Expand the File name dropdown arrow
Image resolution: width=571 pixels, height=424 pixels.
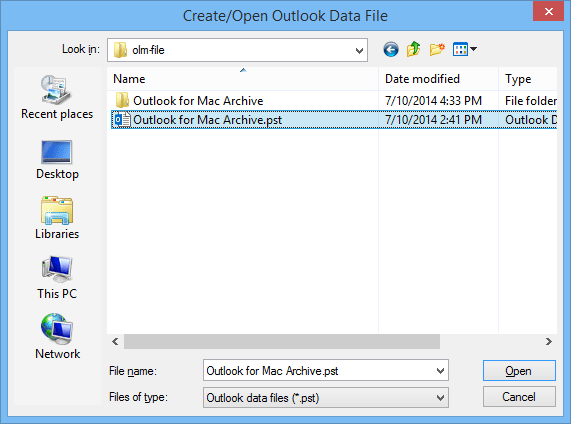point(440,371)
